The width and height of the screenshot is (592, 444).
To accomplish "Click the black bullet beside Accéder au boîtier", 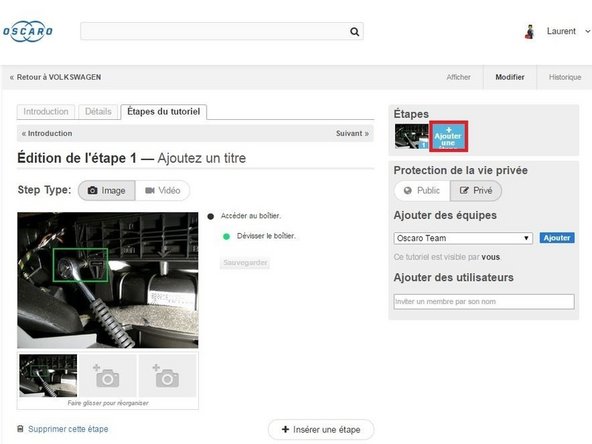I will (211, 216).
